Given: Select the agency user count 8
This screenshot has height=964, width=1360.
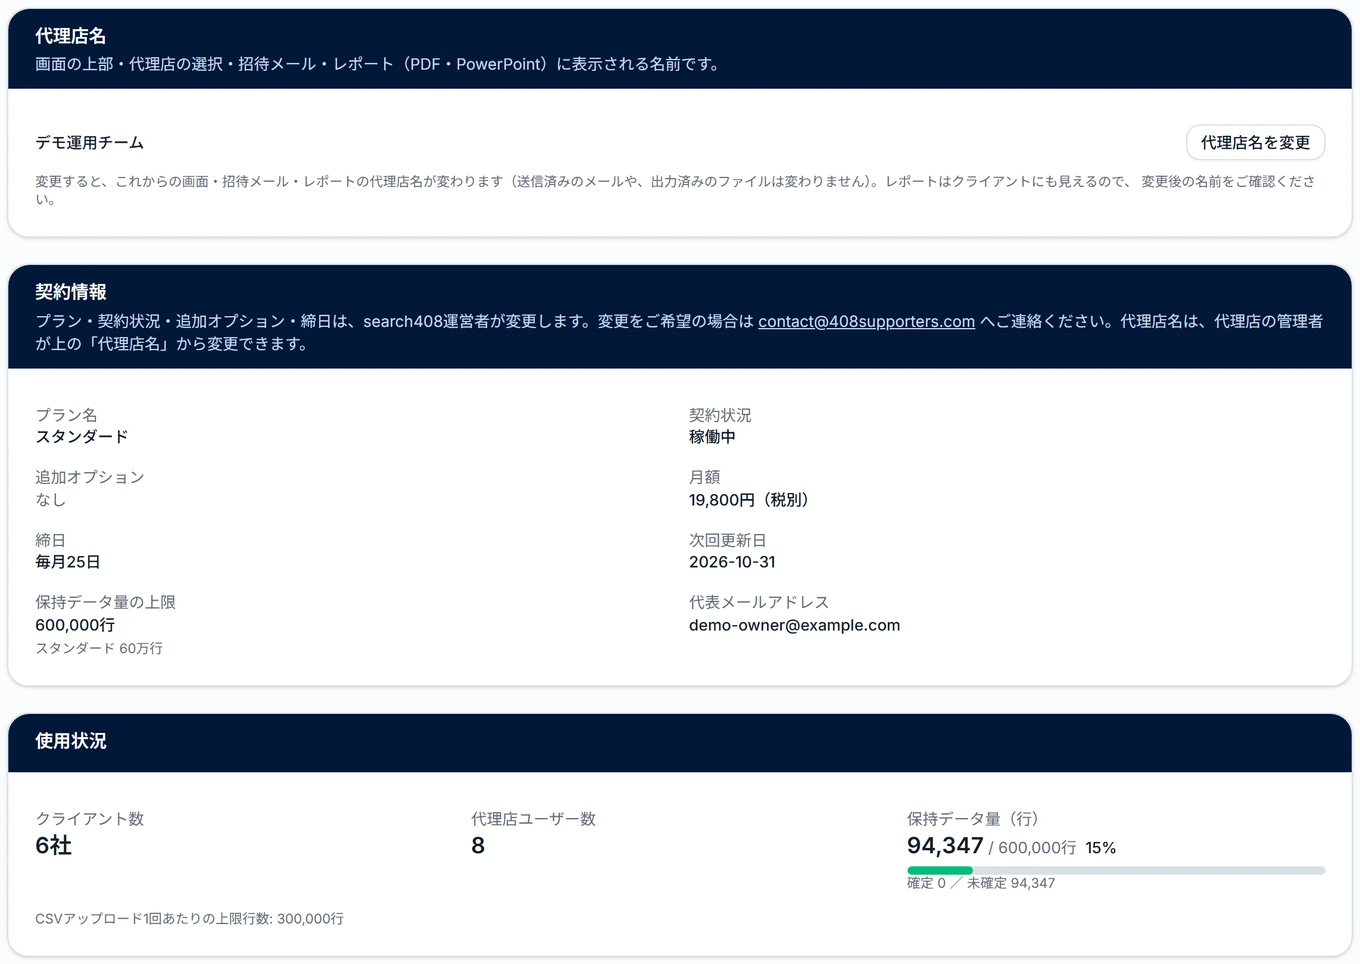Looking at the screenshot, I should point(478,846).
